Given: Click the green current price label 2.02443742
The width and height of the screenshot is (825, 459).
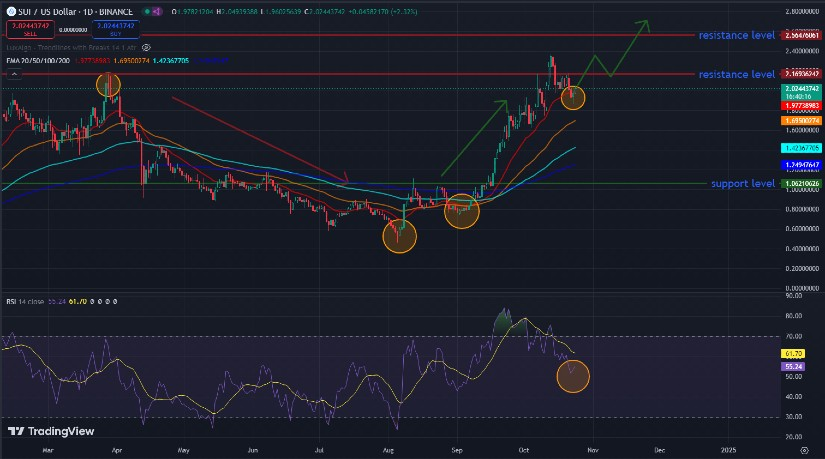Looking at the screenshot, I should coord(801,92).
